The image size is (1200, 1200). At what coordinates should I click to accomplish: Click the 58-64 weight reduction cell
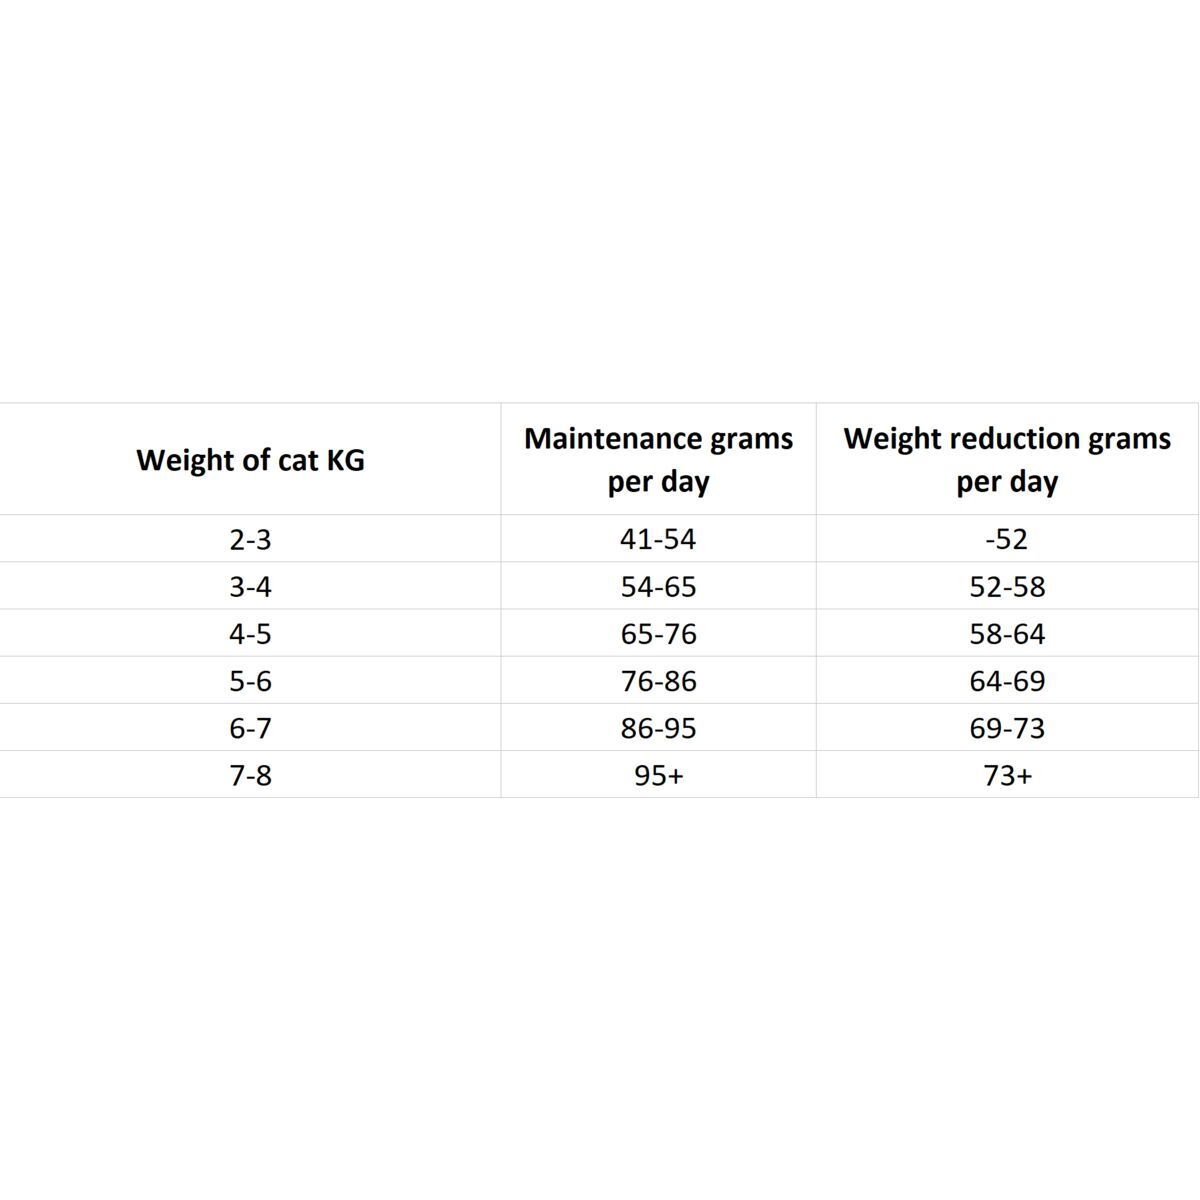click(1007, 634)
